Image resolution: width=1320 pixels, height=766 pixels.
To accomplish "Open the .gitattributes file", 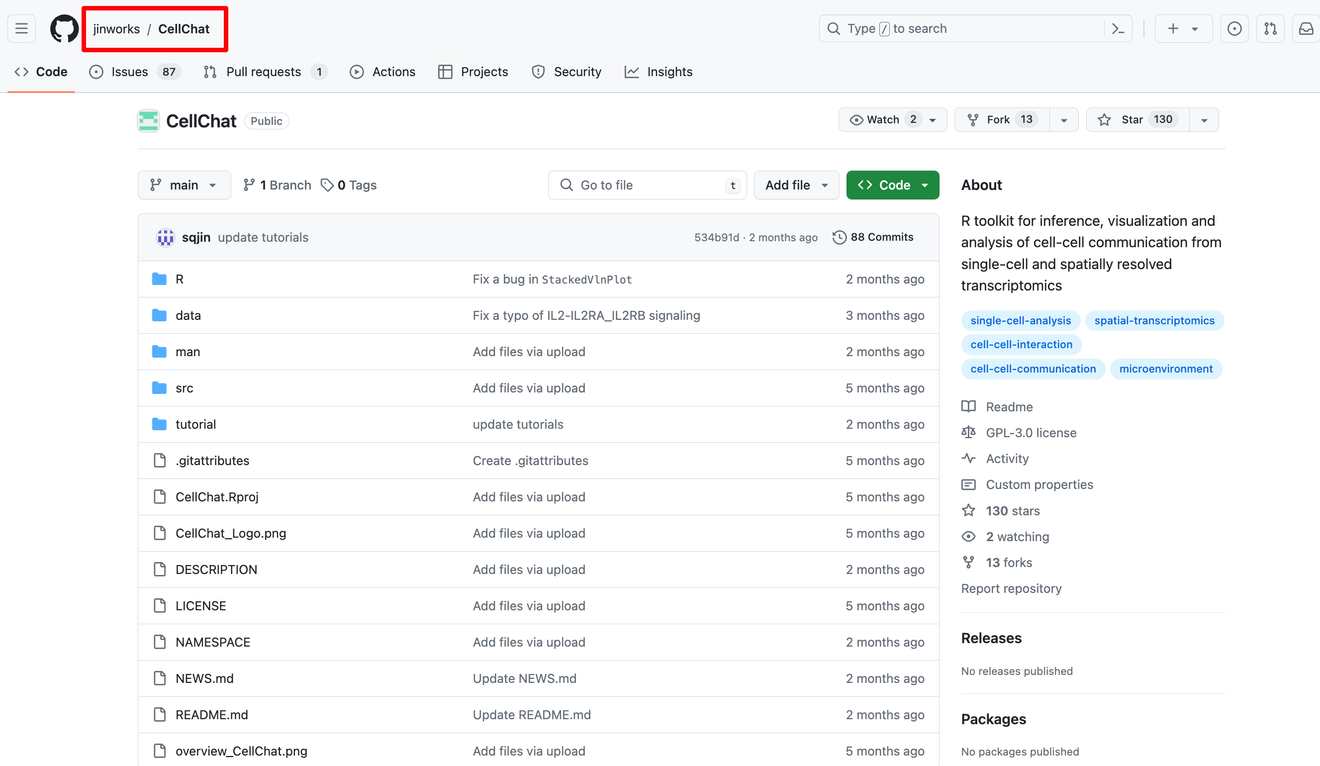I will [212, 461].
